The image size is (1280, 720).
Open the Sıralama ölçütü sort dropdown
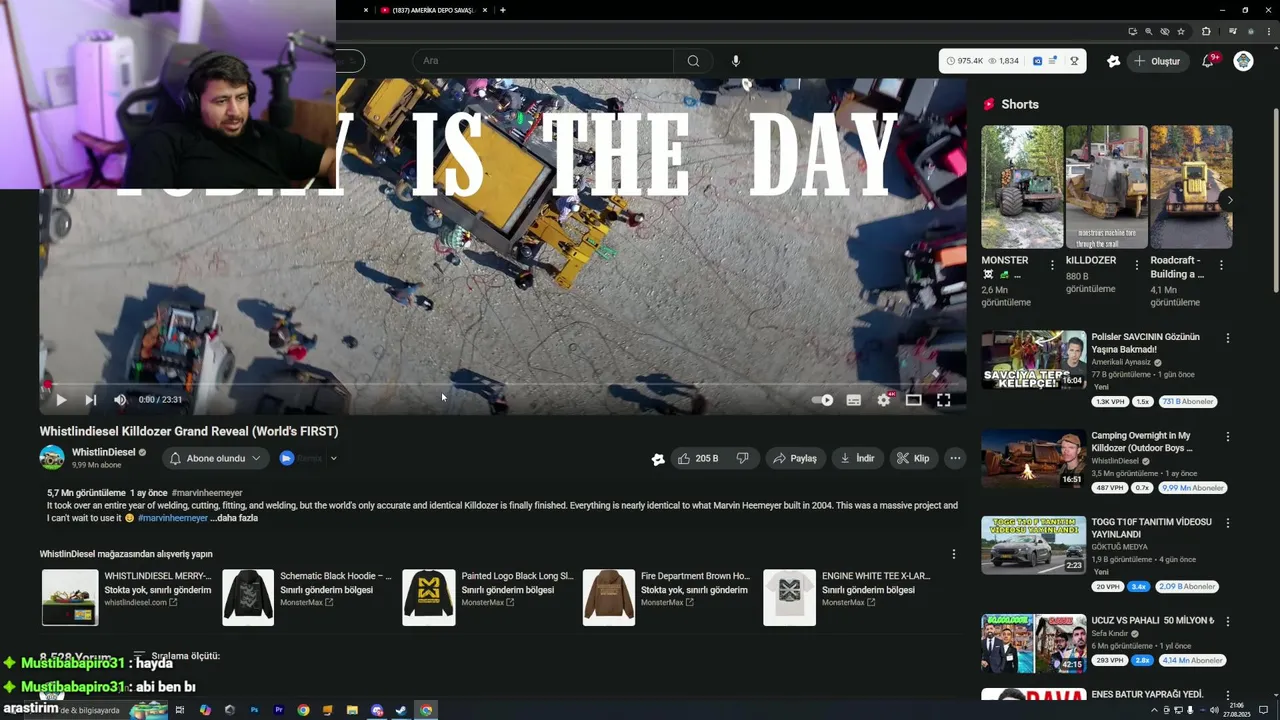pos(176,656)
